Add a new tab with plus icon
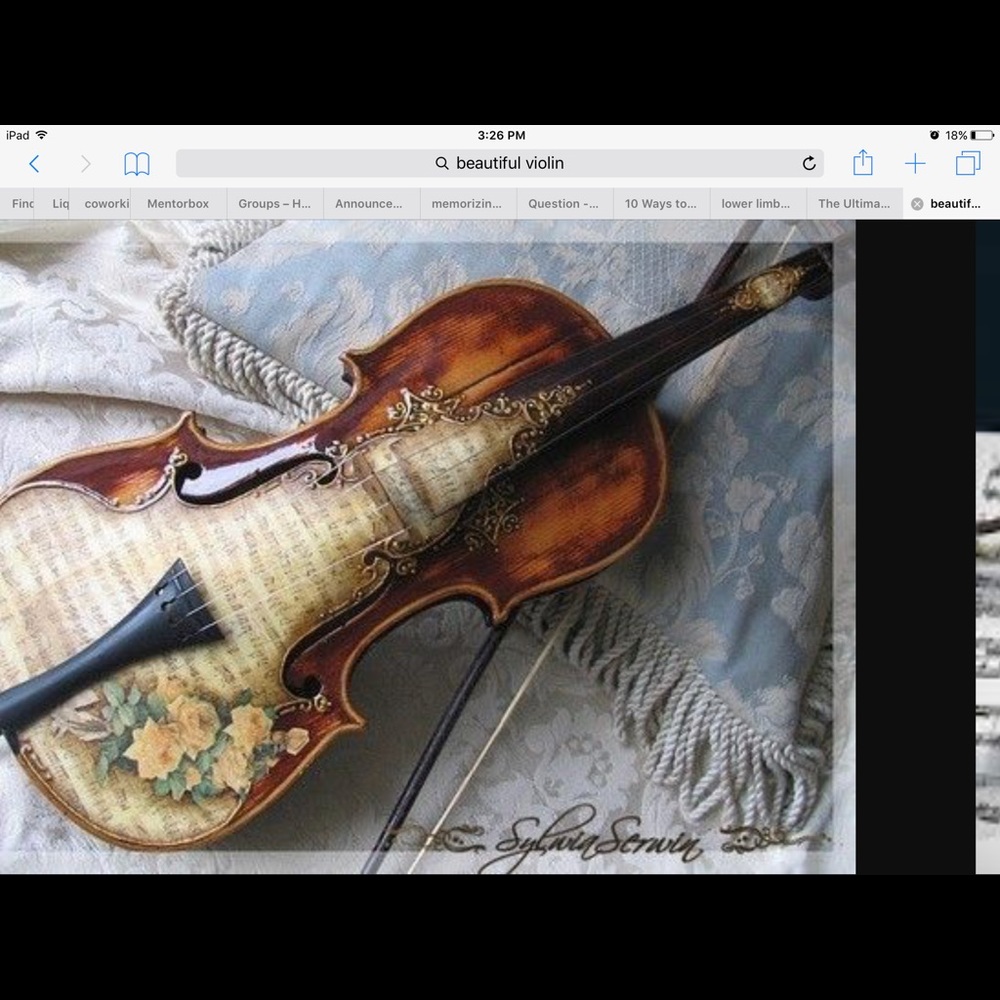 [915, 164]
